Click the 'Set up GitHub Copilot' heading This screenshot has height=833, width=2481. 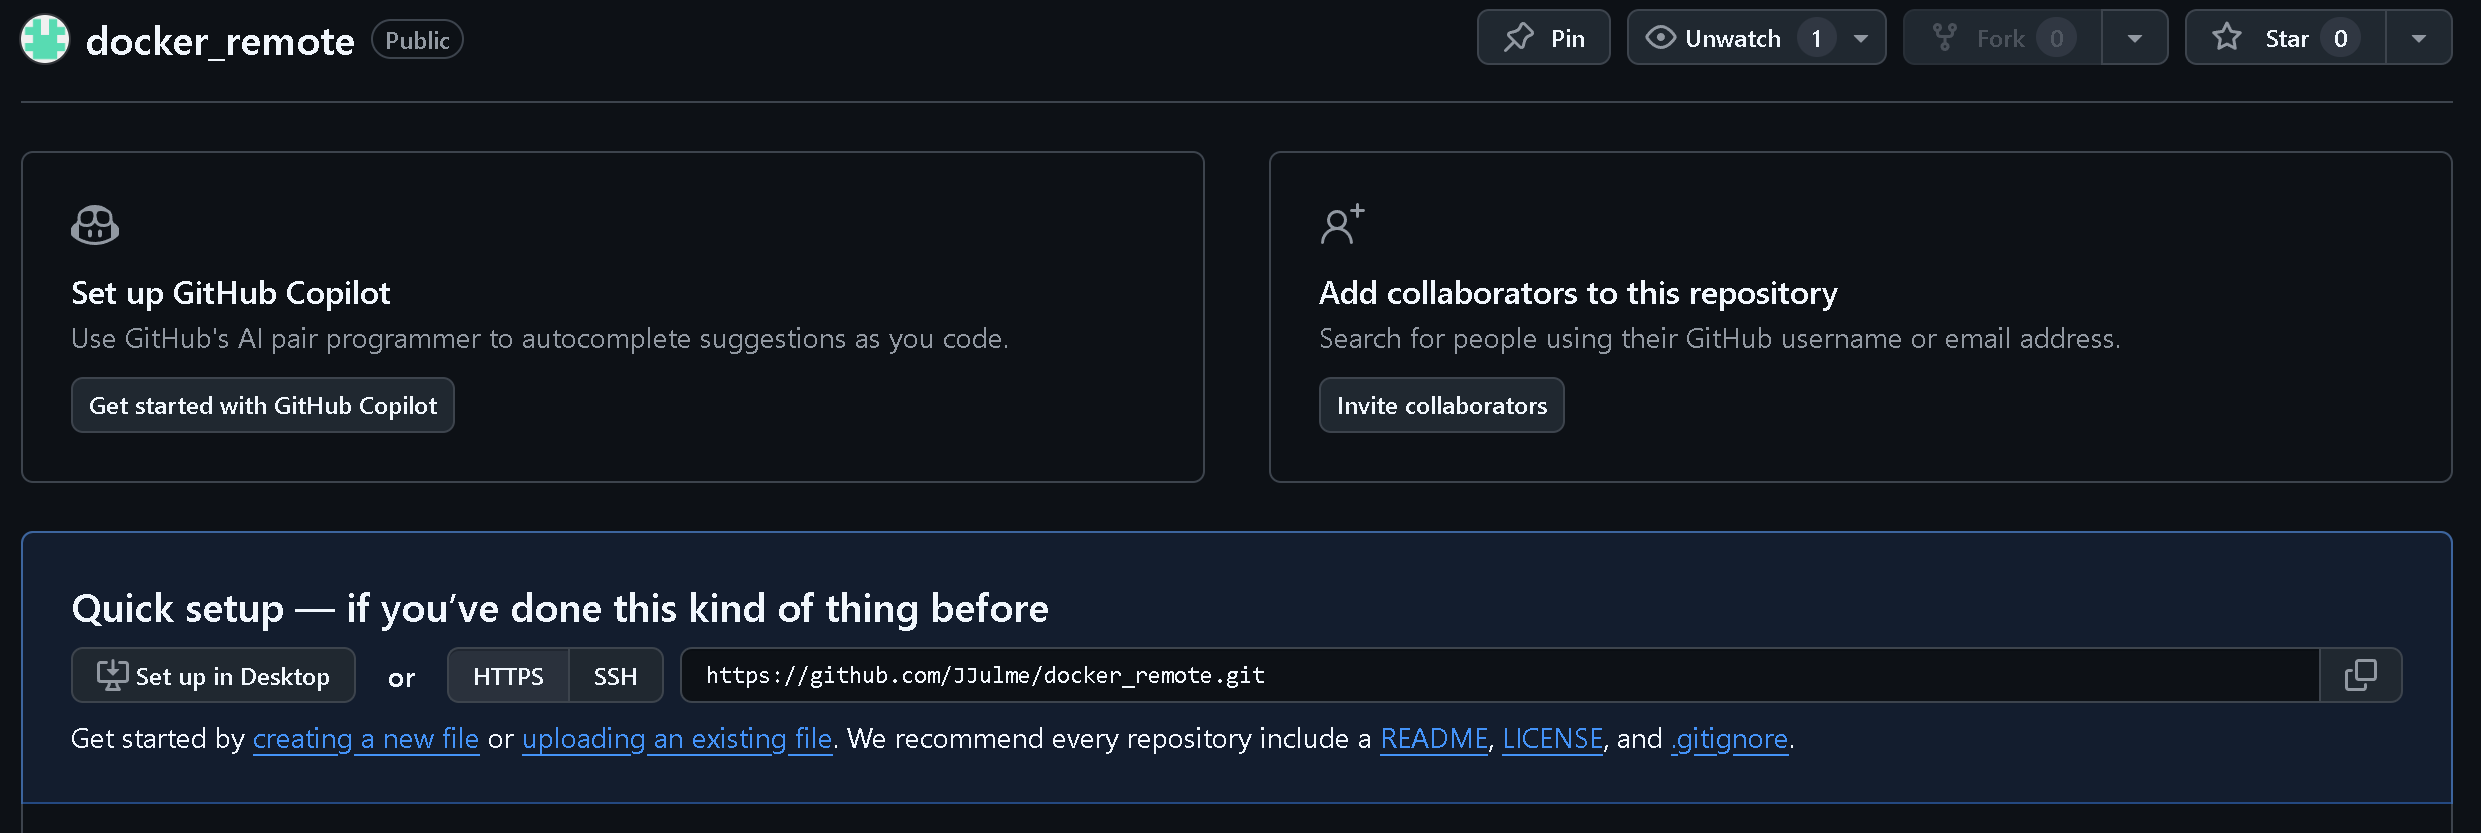pyautogui.click(x=231, y=293)
